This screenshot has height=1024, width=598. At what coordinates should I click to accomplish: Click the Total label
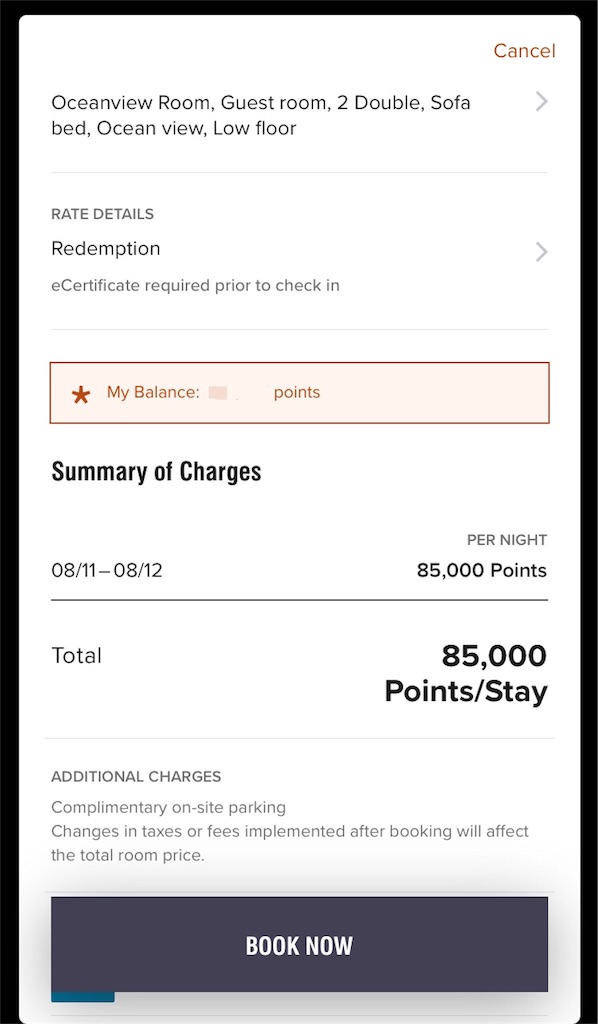[x=76, y=655]
